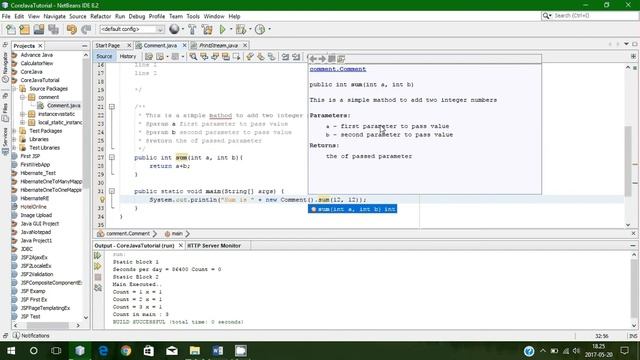Open the HTTP Server Monitor tab

[x=214, y=246]
